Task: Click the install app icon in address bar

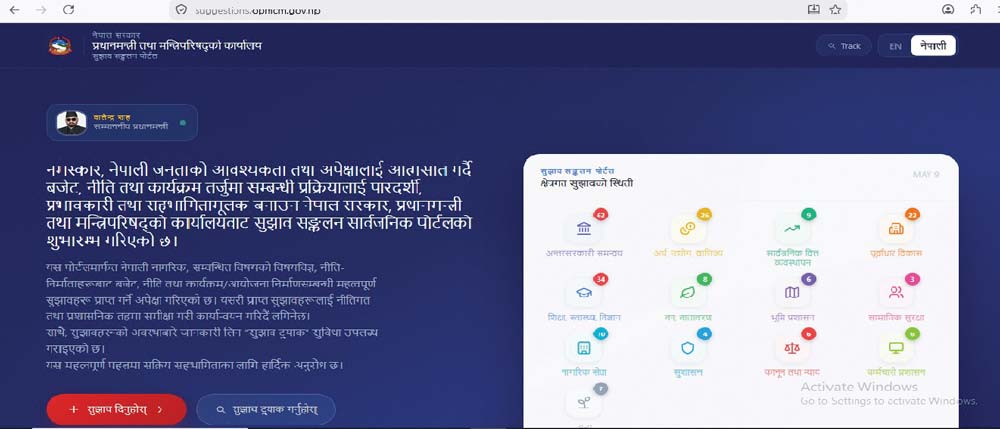Action: (813, 10)
